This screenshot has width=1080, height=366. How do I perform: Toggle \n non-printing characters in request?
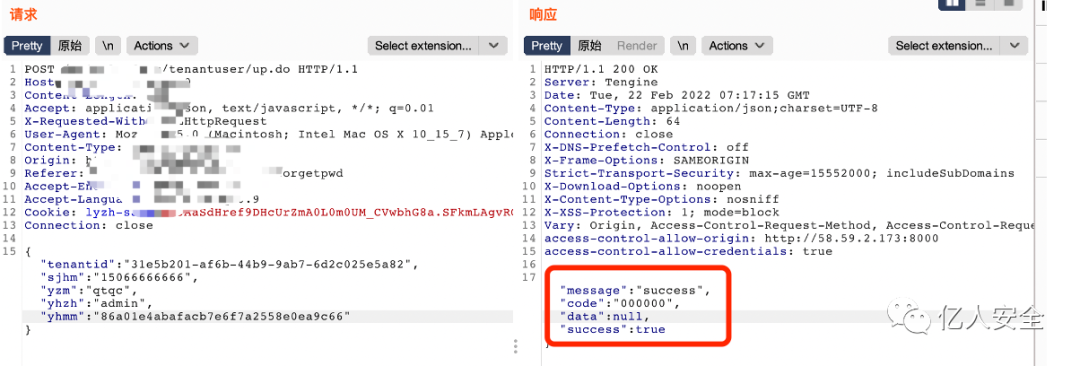tap(107, 45)
